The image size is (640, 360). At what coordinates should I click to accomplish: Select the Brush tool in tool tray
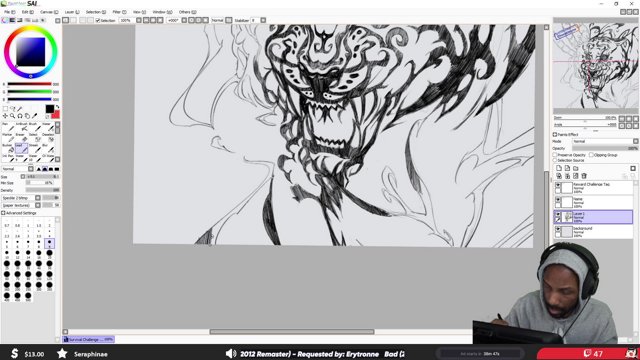[34, 128]
